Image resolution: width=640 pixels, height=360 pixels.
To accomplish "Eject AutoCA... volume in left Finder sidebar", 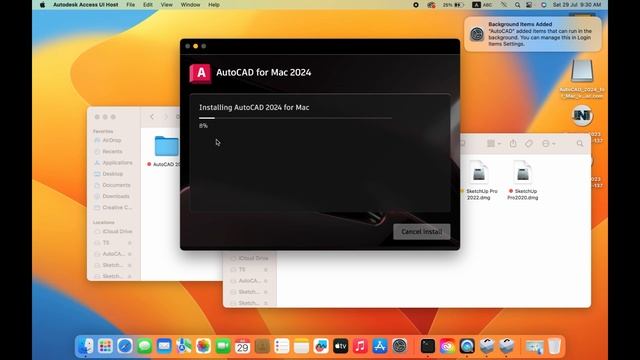I will pyautogui.click(x=130, y=254).
